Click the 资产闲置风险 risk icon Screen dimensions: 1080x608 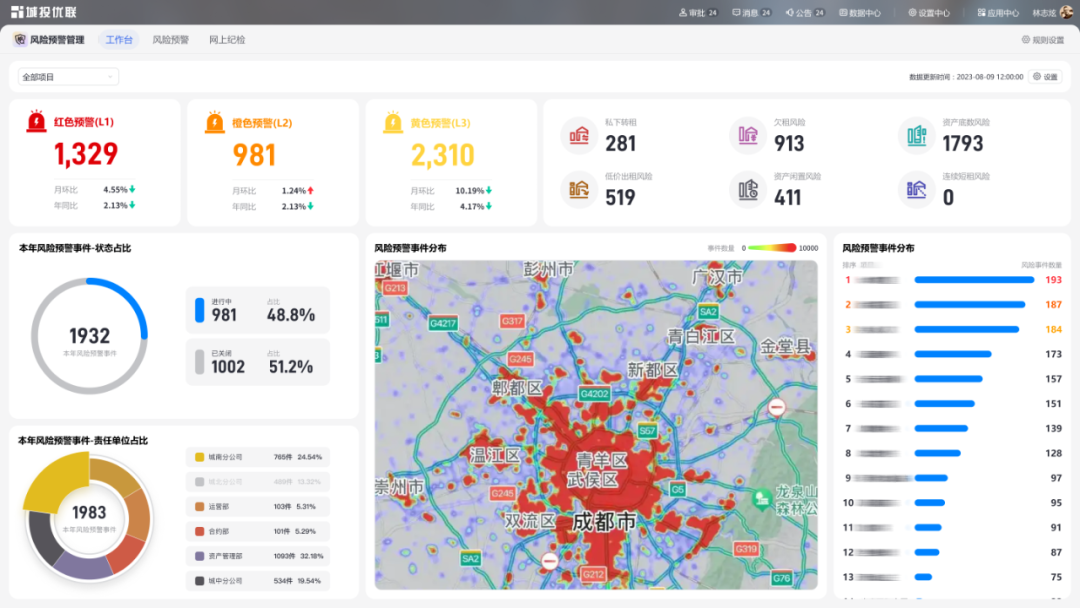(x=746, y=189)
